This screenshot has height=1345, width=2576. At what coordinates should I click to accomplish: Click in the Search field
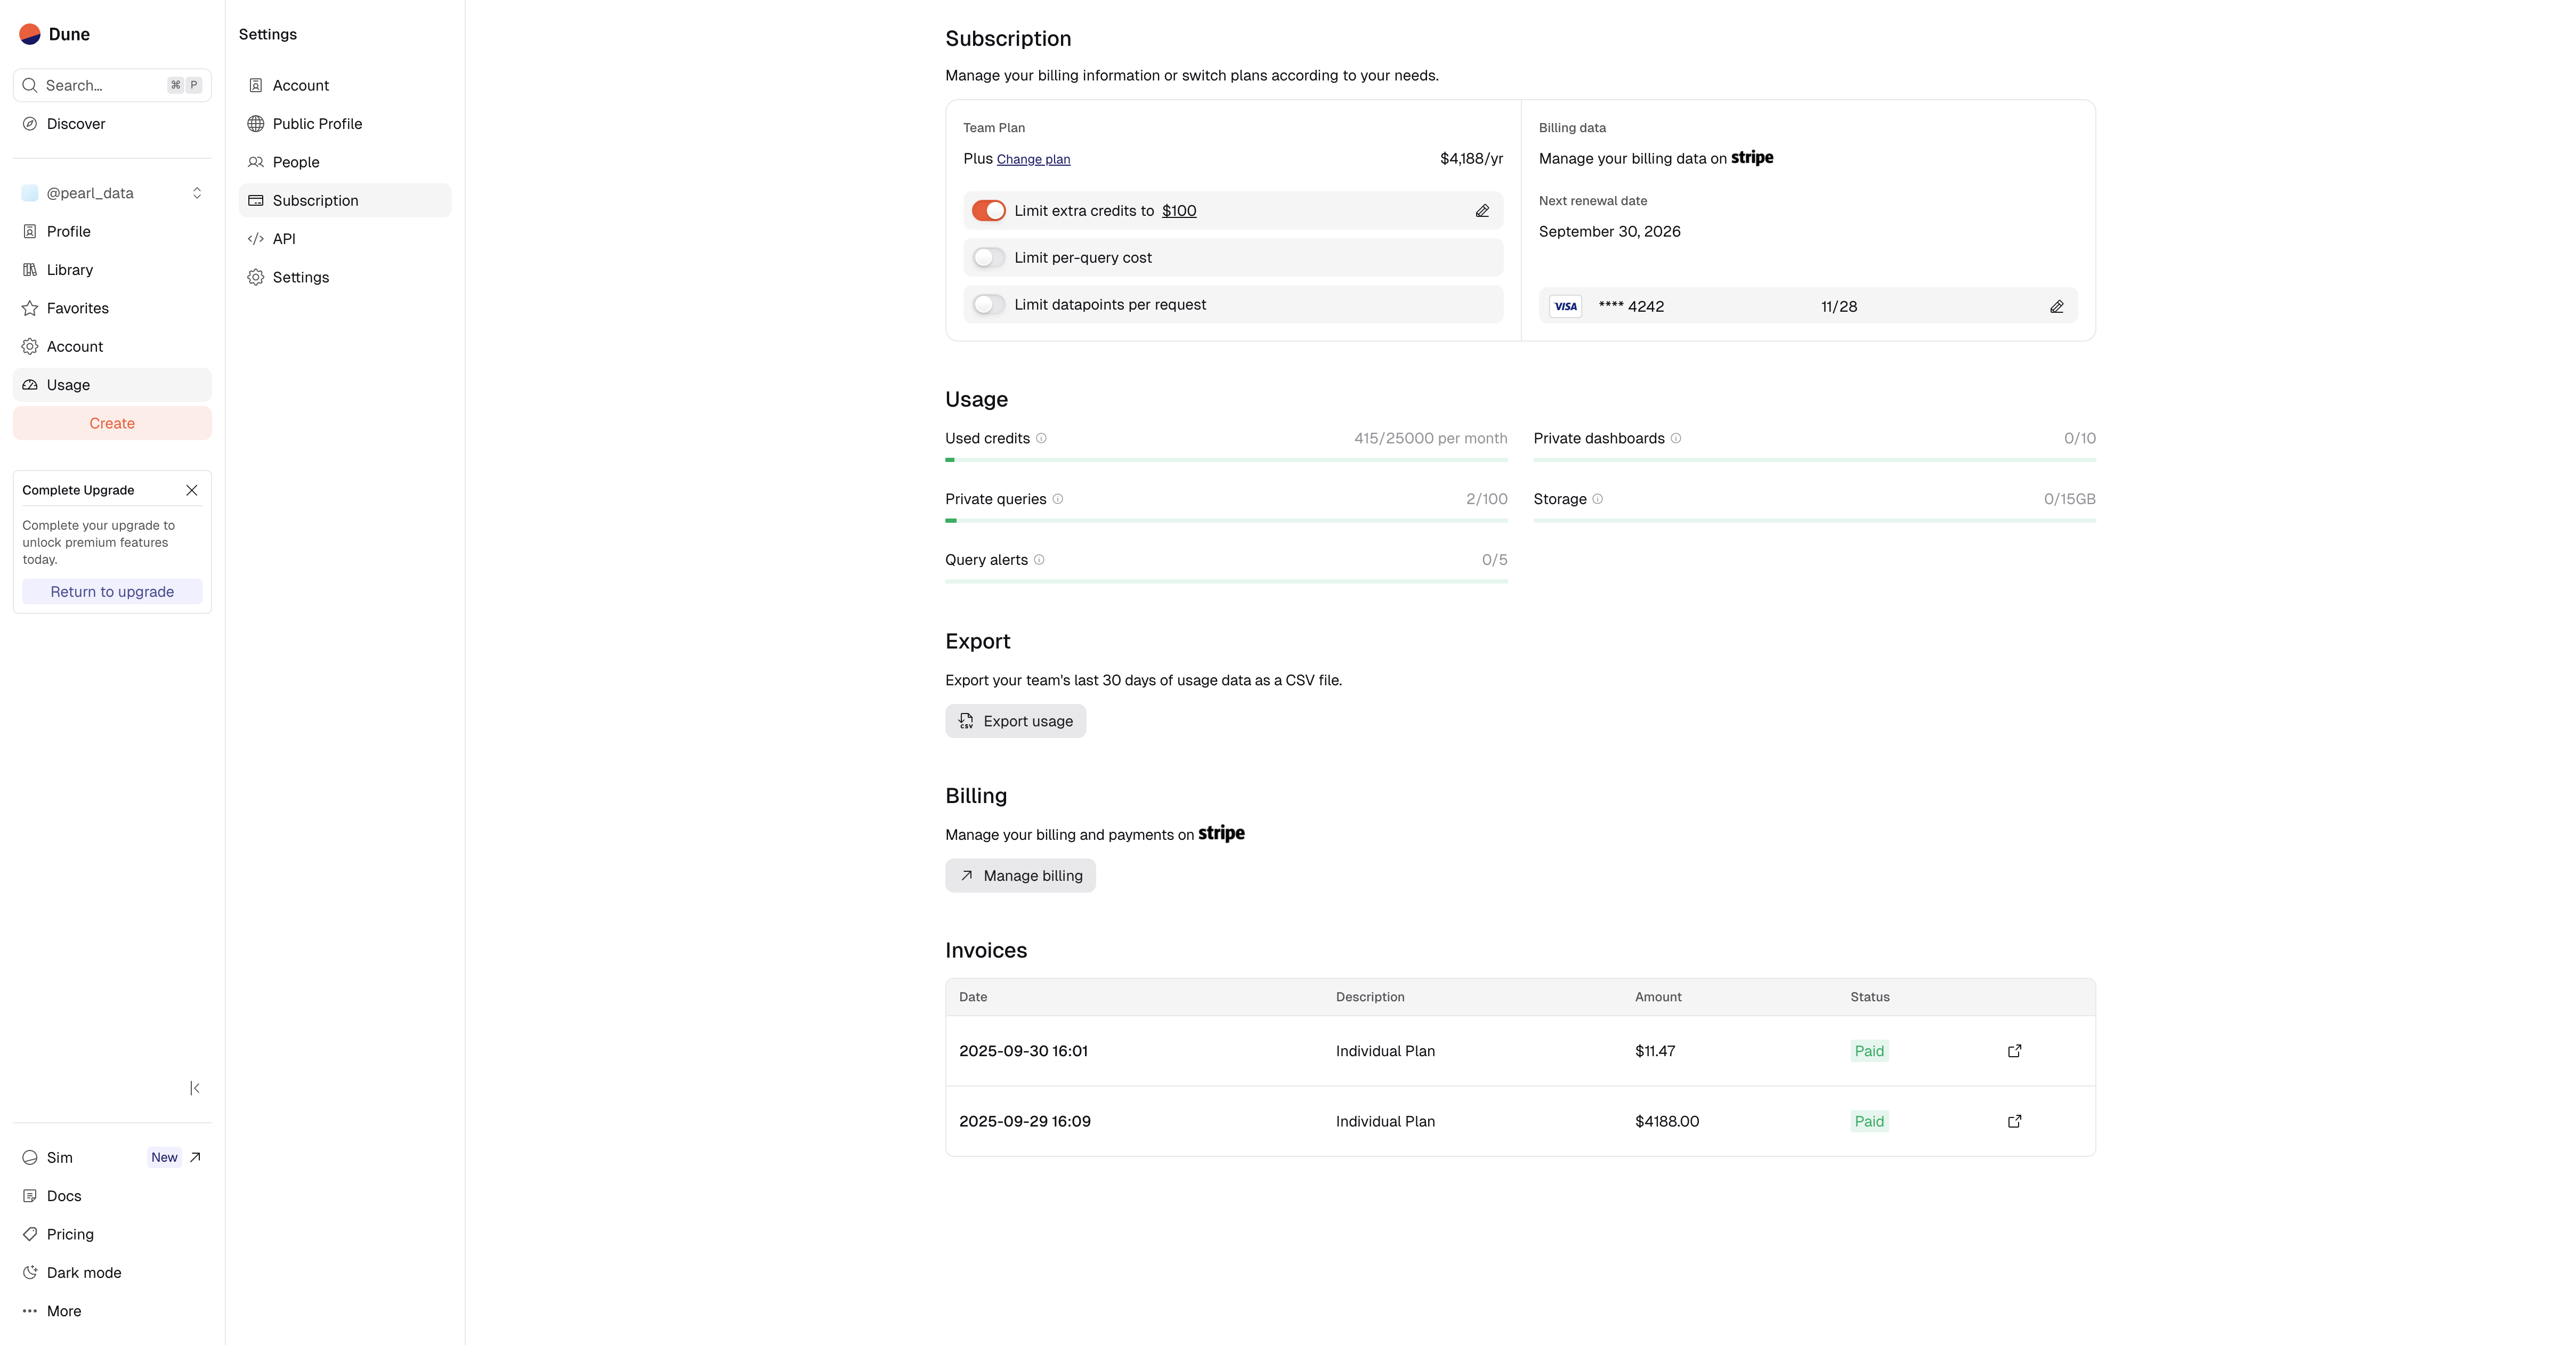(100, 85)
